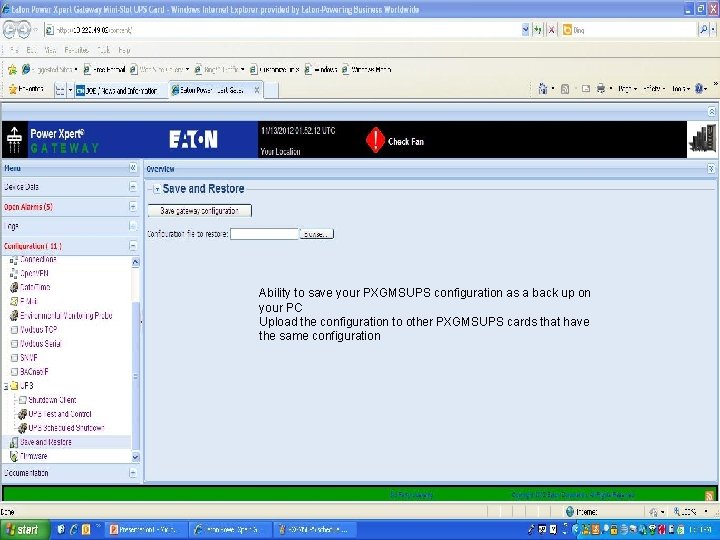Open the Quick Tabs button

(x=60, y=90)
